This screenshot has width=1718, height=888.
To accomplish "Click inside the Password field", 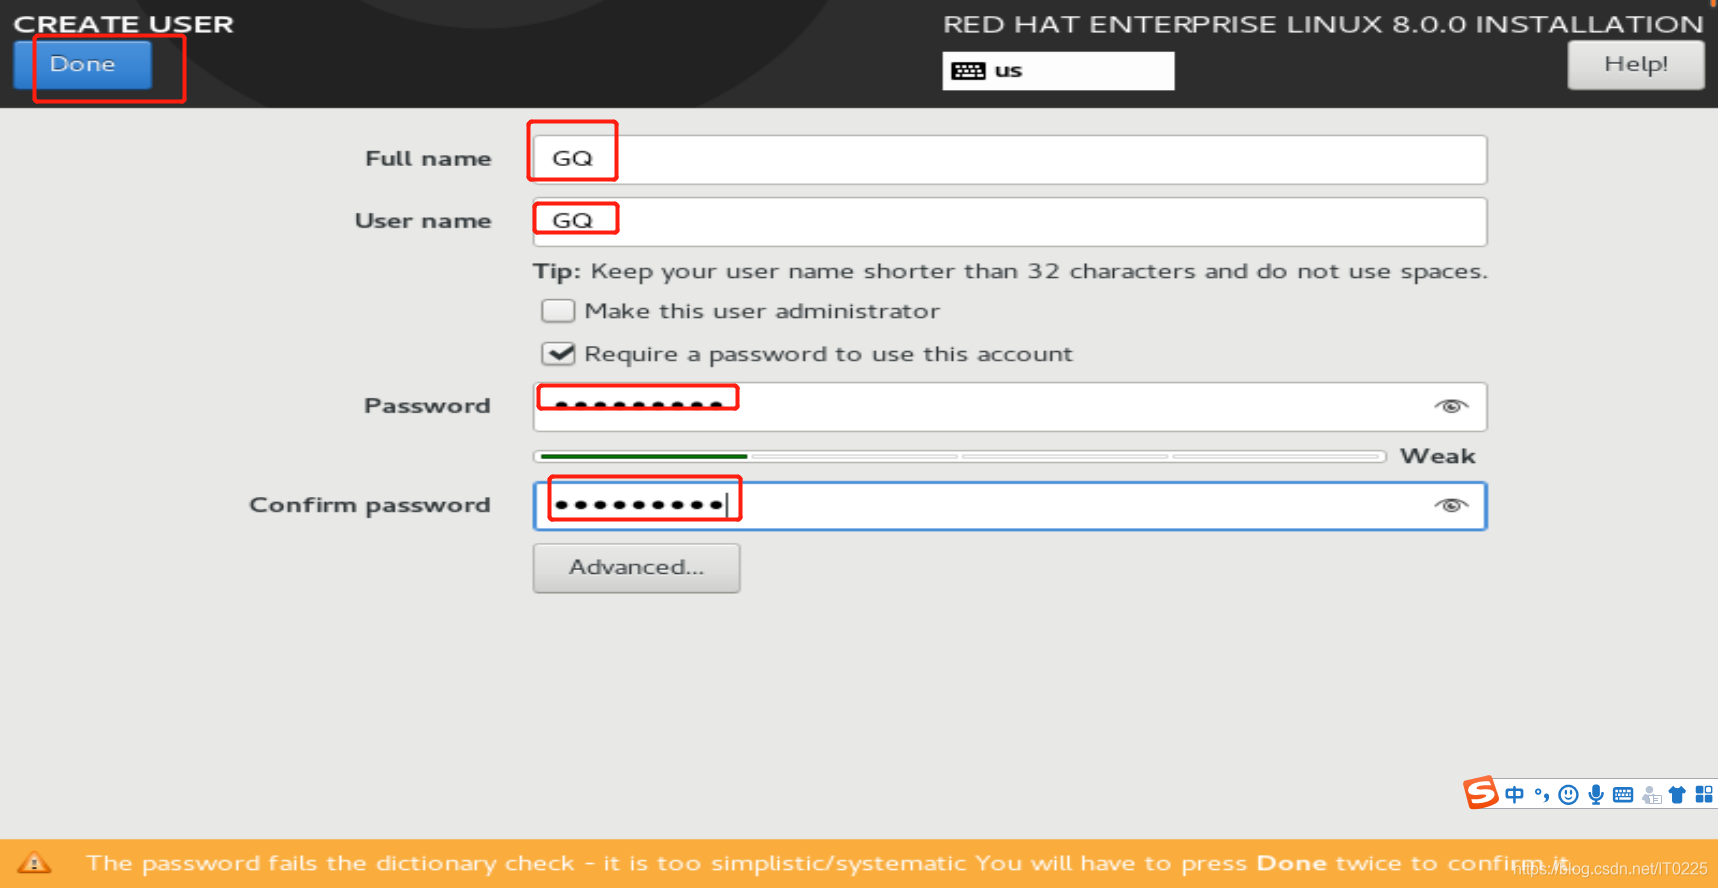I will [1010, 406].
